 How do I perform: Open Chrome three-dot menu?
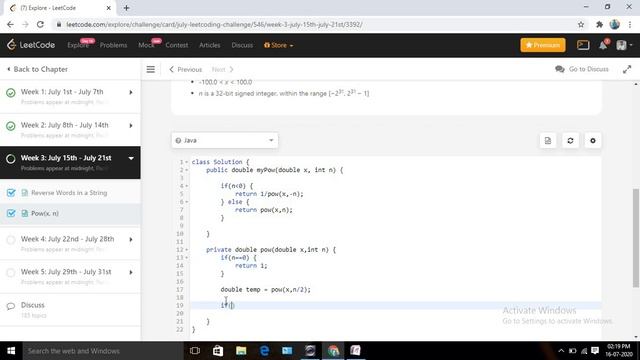tap(630, 24)
